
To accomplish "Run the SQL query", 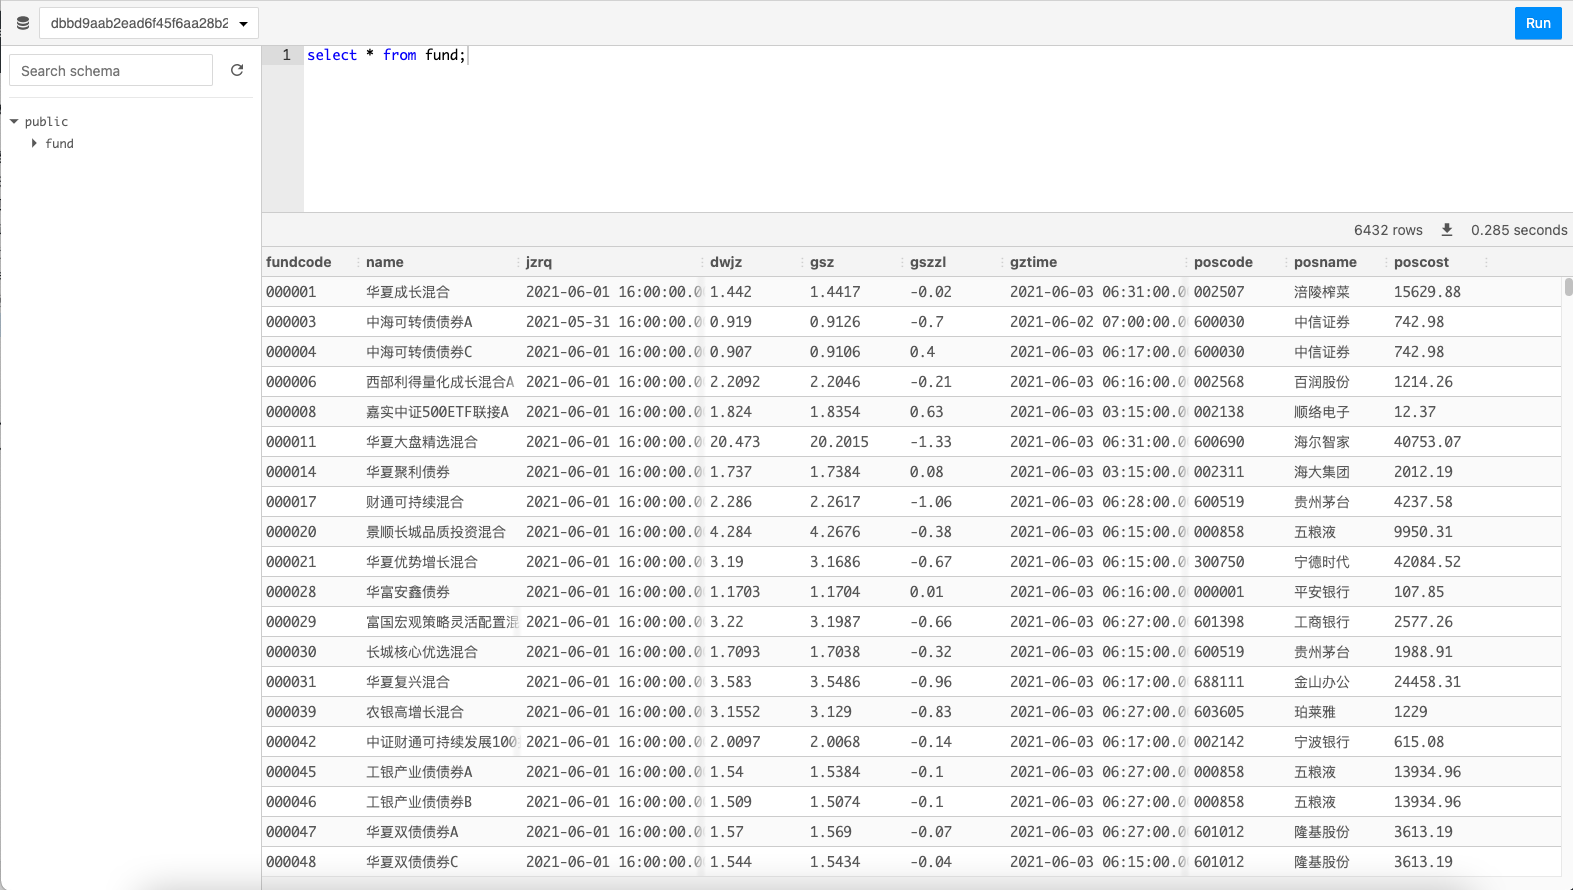I will 1538,23.
